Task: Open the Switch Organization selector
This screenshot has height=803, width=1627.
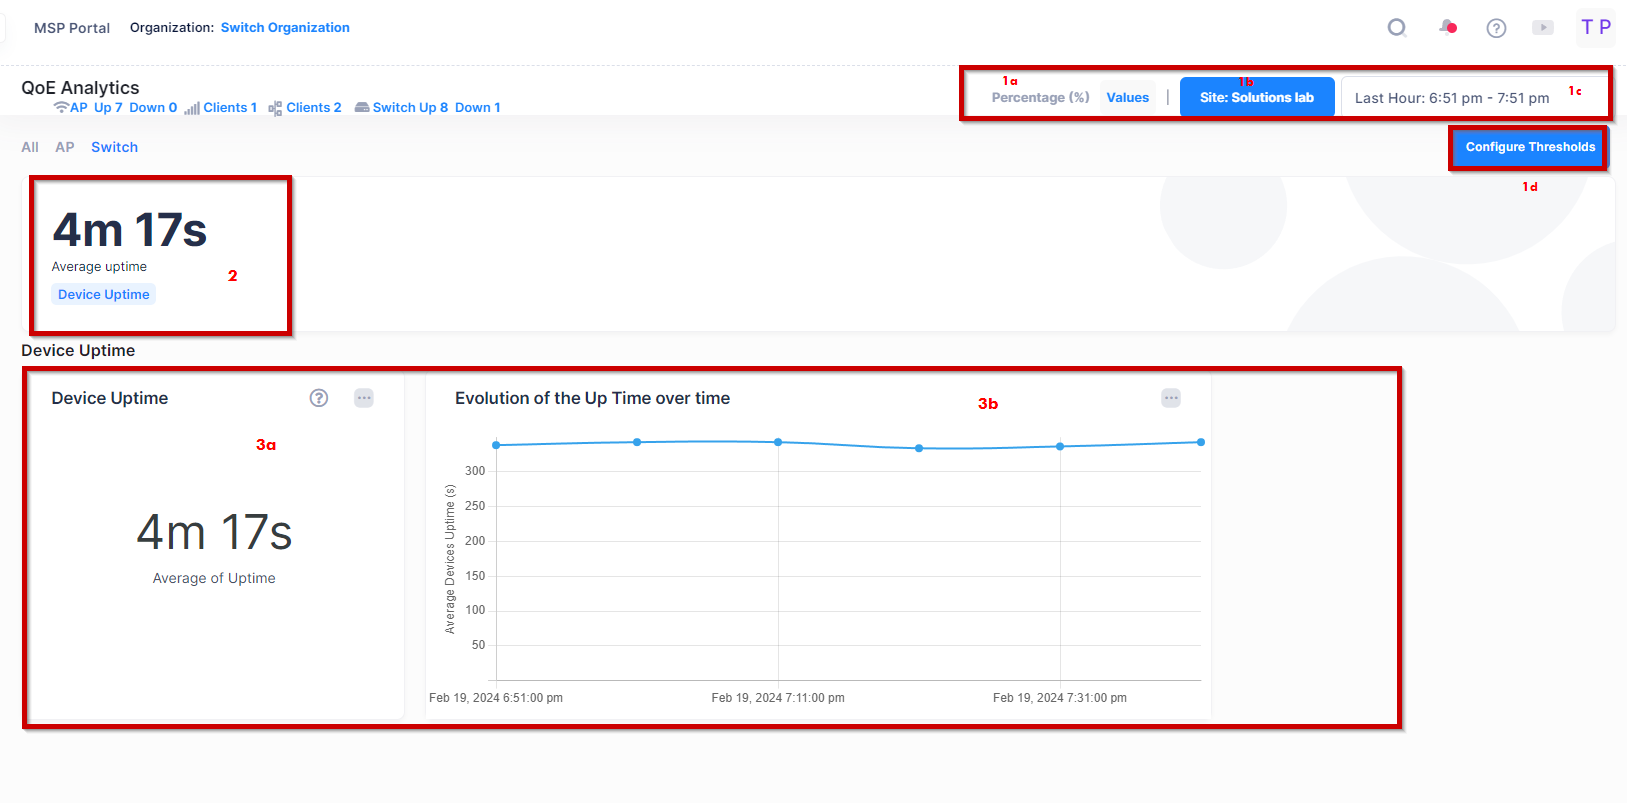Action: click(x=285, y=28)
